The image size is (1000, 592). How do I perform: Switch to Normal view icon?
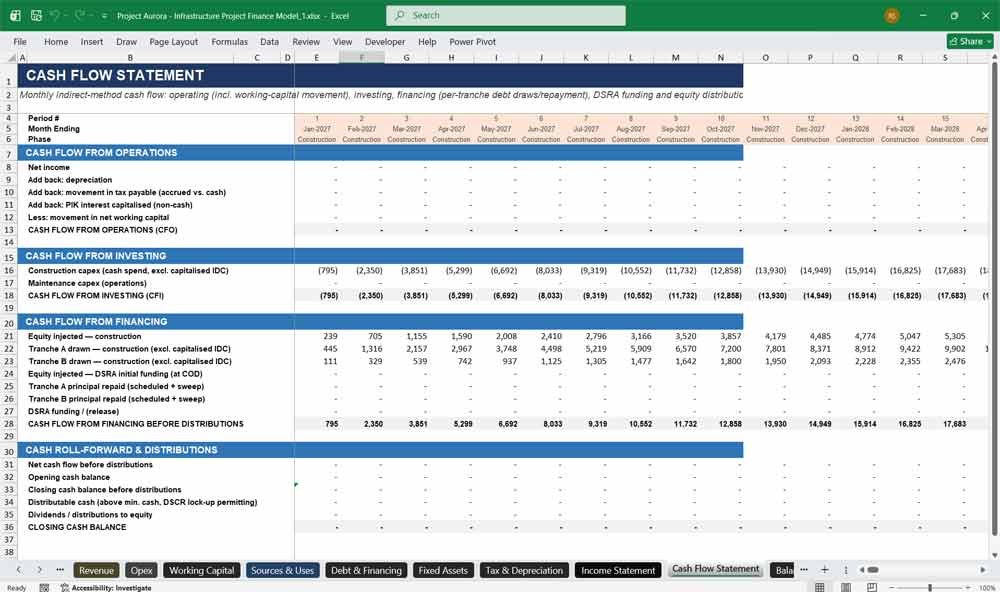820,587
